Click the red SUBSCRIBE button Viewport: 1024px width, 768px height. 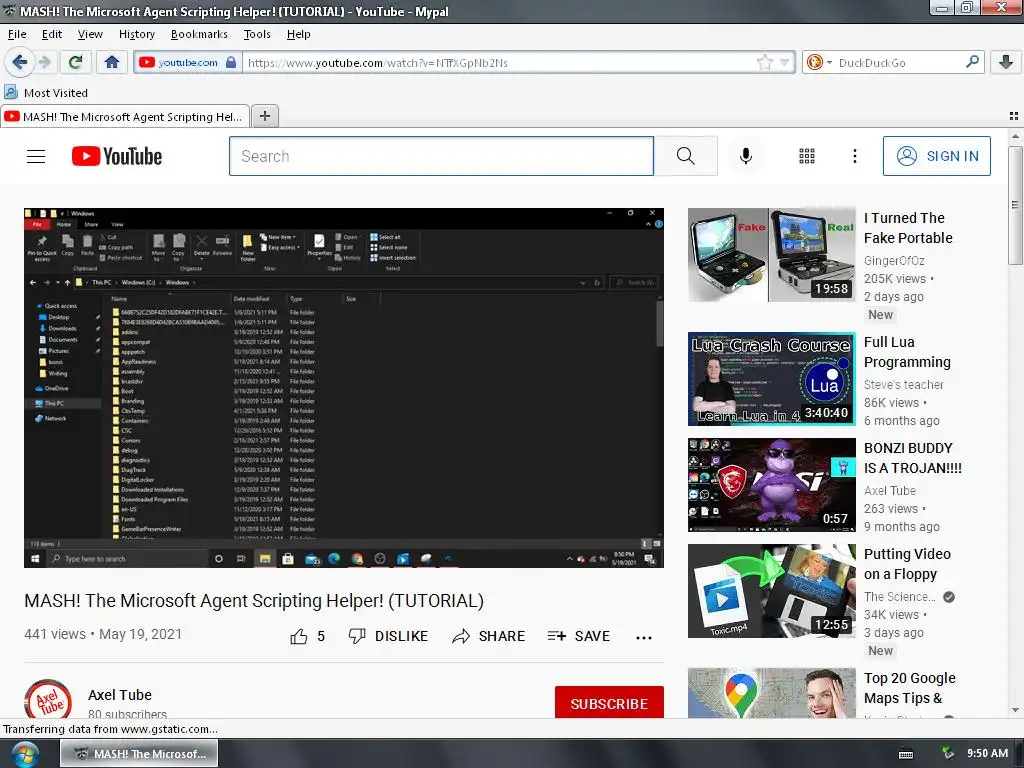pos(609,703)
